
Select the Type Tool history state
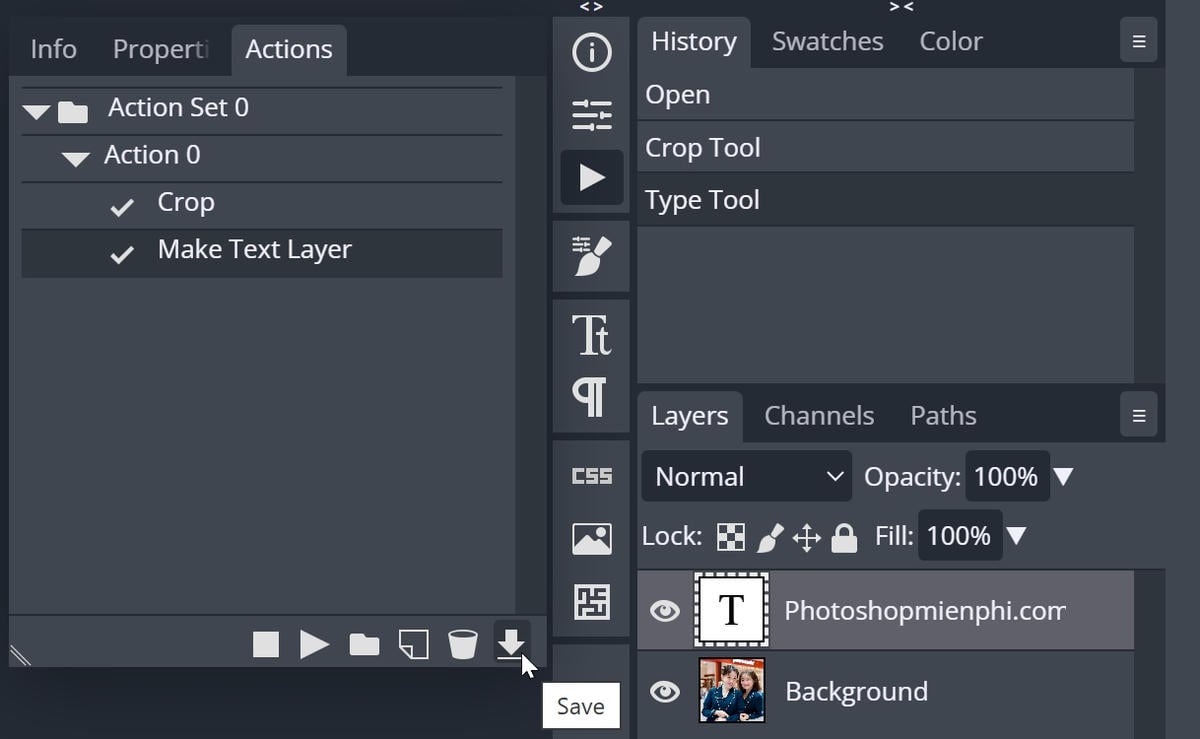point(886,200)
